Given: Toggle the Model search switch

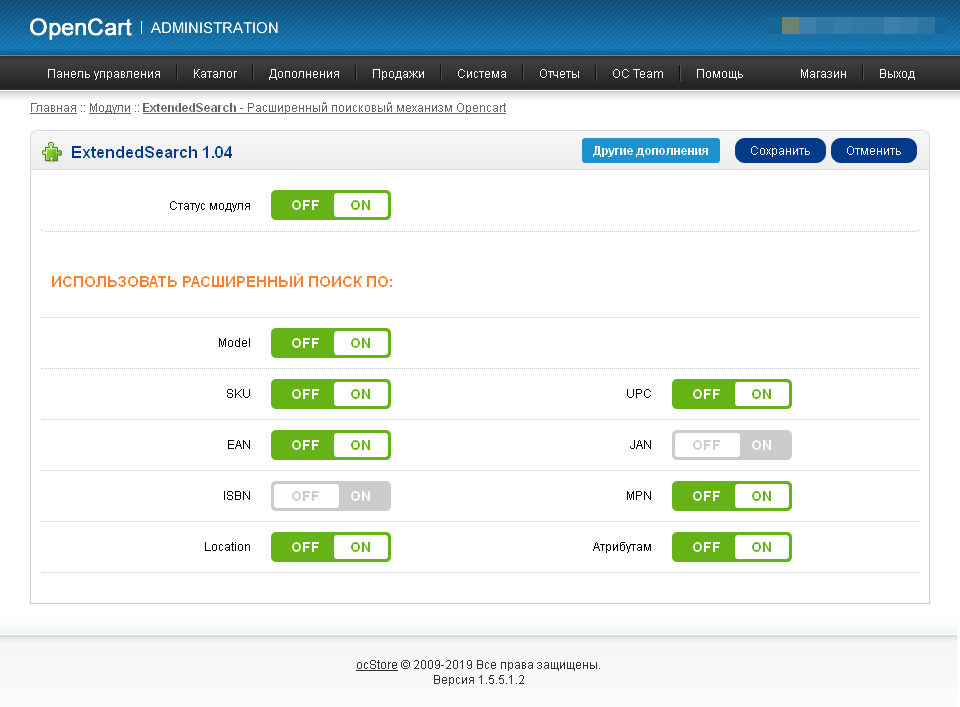Looking at the screenshot, I should (331, 343).
